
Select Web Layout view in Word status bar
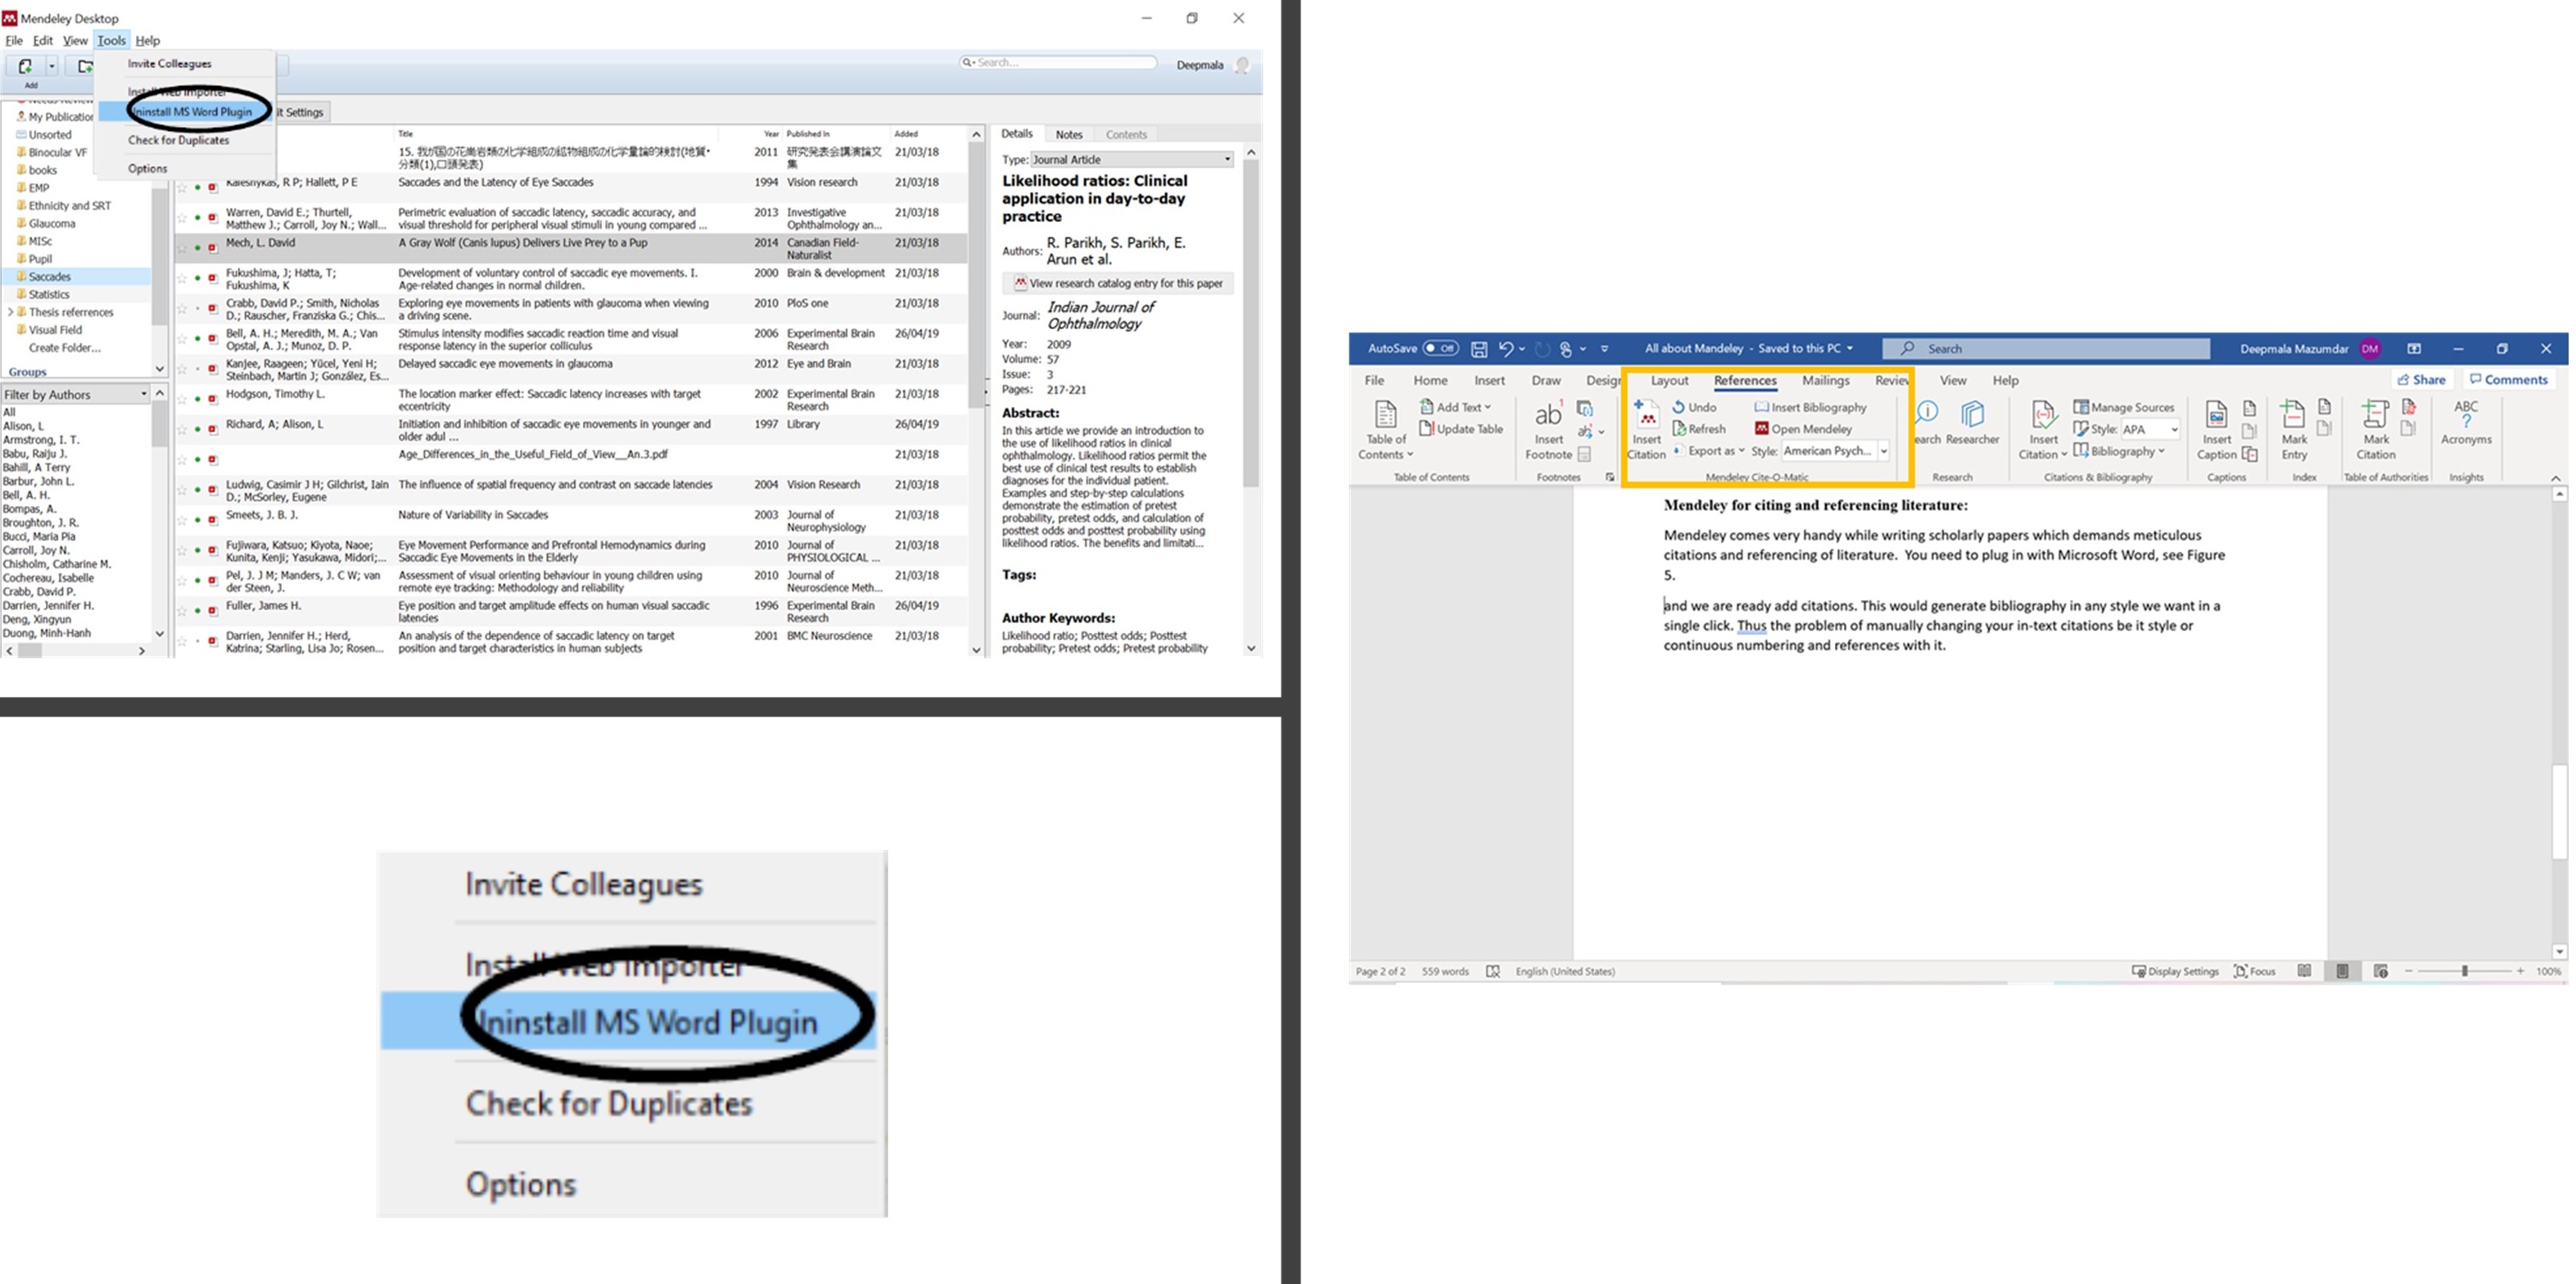(x=2381, y=971)
